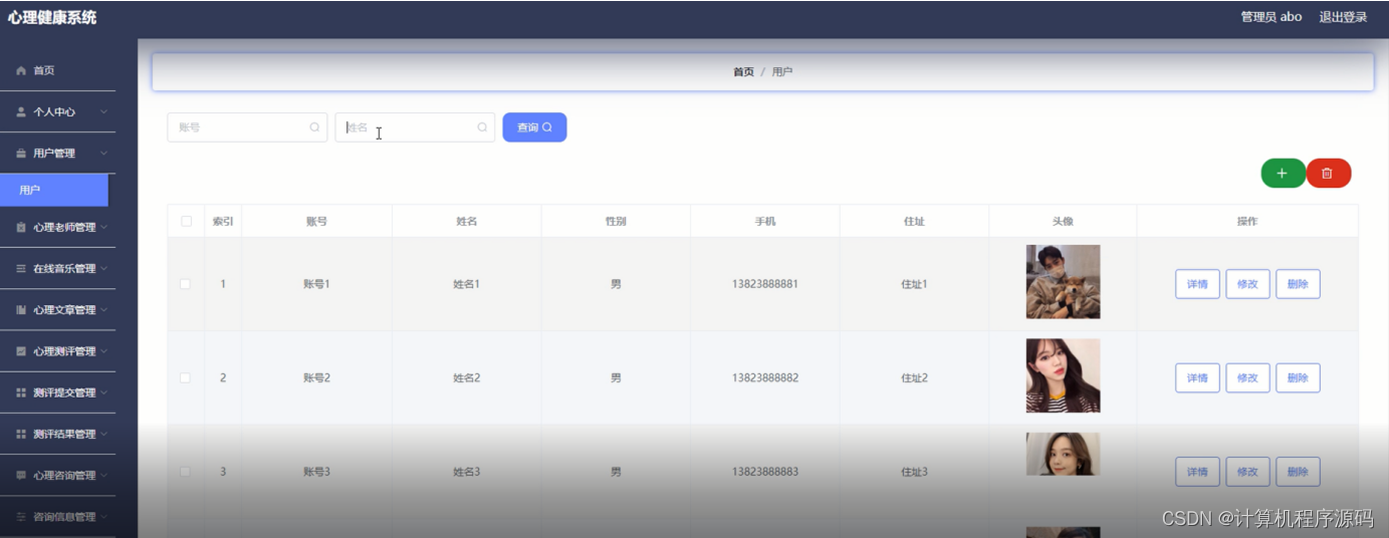
Task: Open the 在线音乐管理 menu label
Action: tap(64, 269)
